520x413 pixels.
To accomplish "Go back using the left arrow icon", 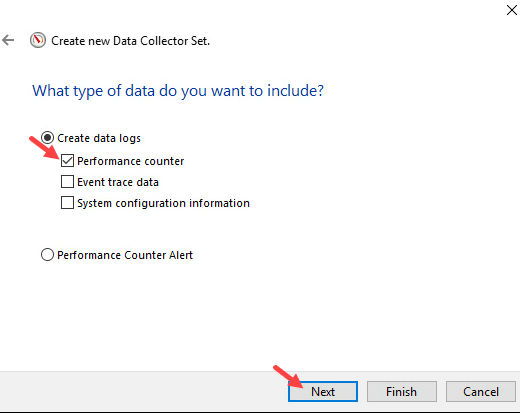I will point(8,40).
